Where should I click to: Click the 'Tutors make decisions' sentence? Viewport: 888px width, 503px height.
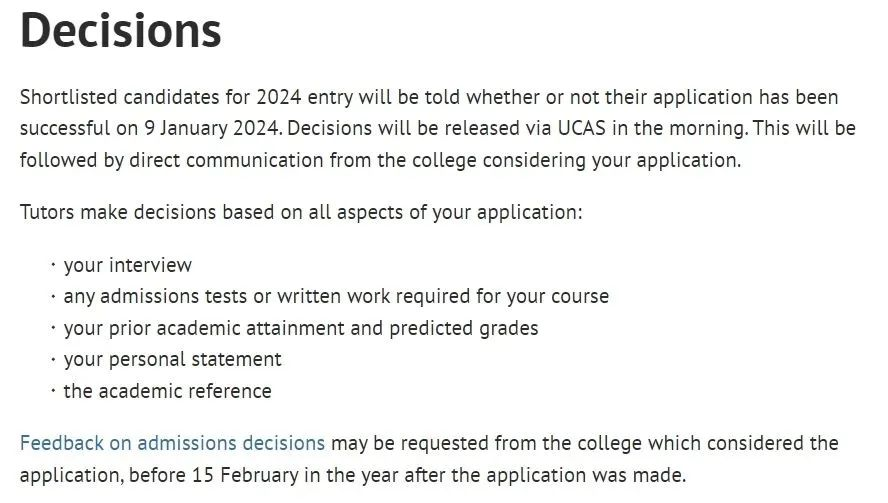[300, 212]
